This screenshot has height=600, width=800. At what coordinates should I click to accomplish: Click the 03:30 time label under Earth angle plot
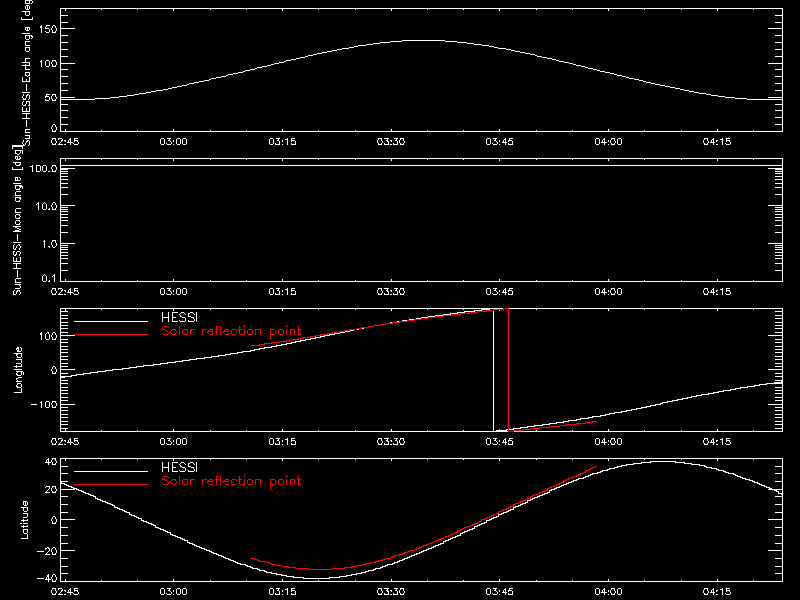point(391,142)
